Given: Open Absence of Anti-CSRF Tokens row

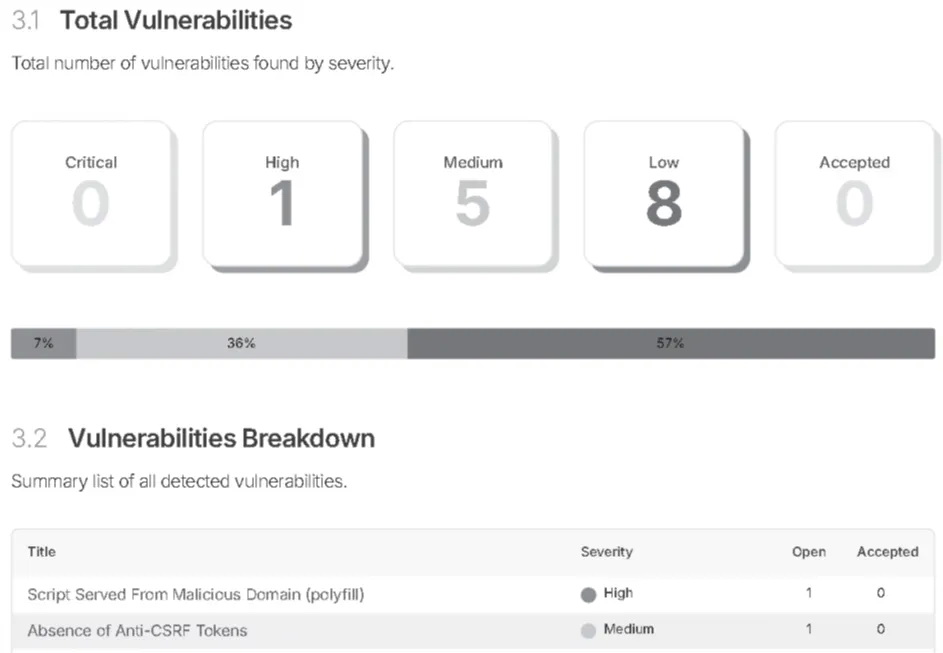Looking at the screenshot, I should click(x=473, y=630).
